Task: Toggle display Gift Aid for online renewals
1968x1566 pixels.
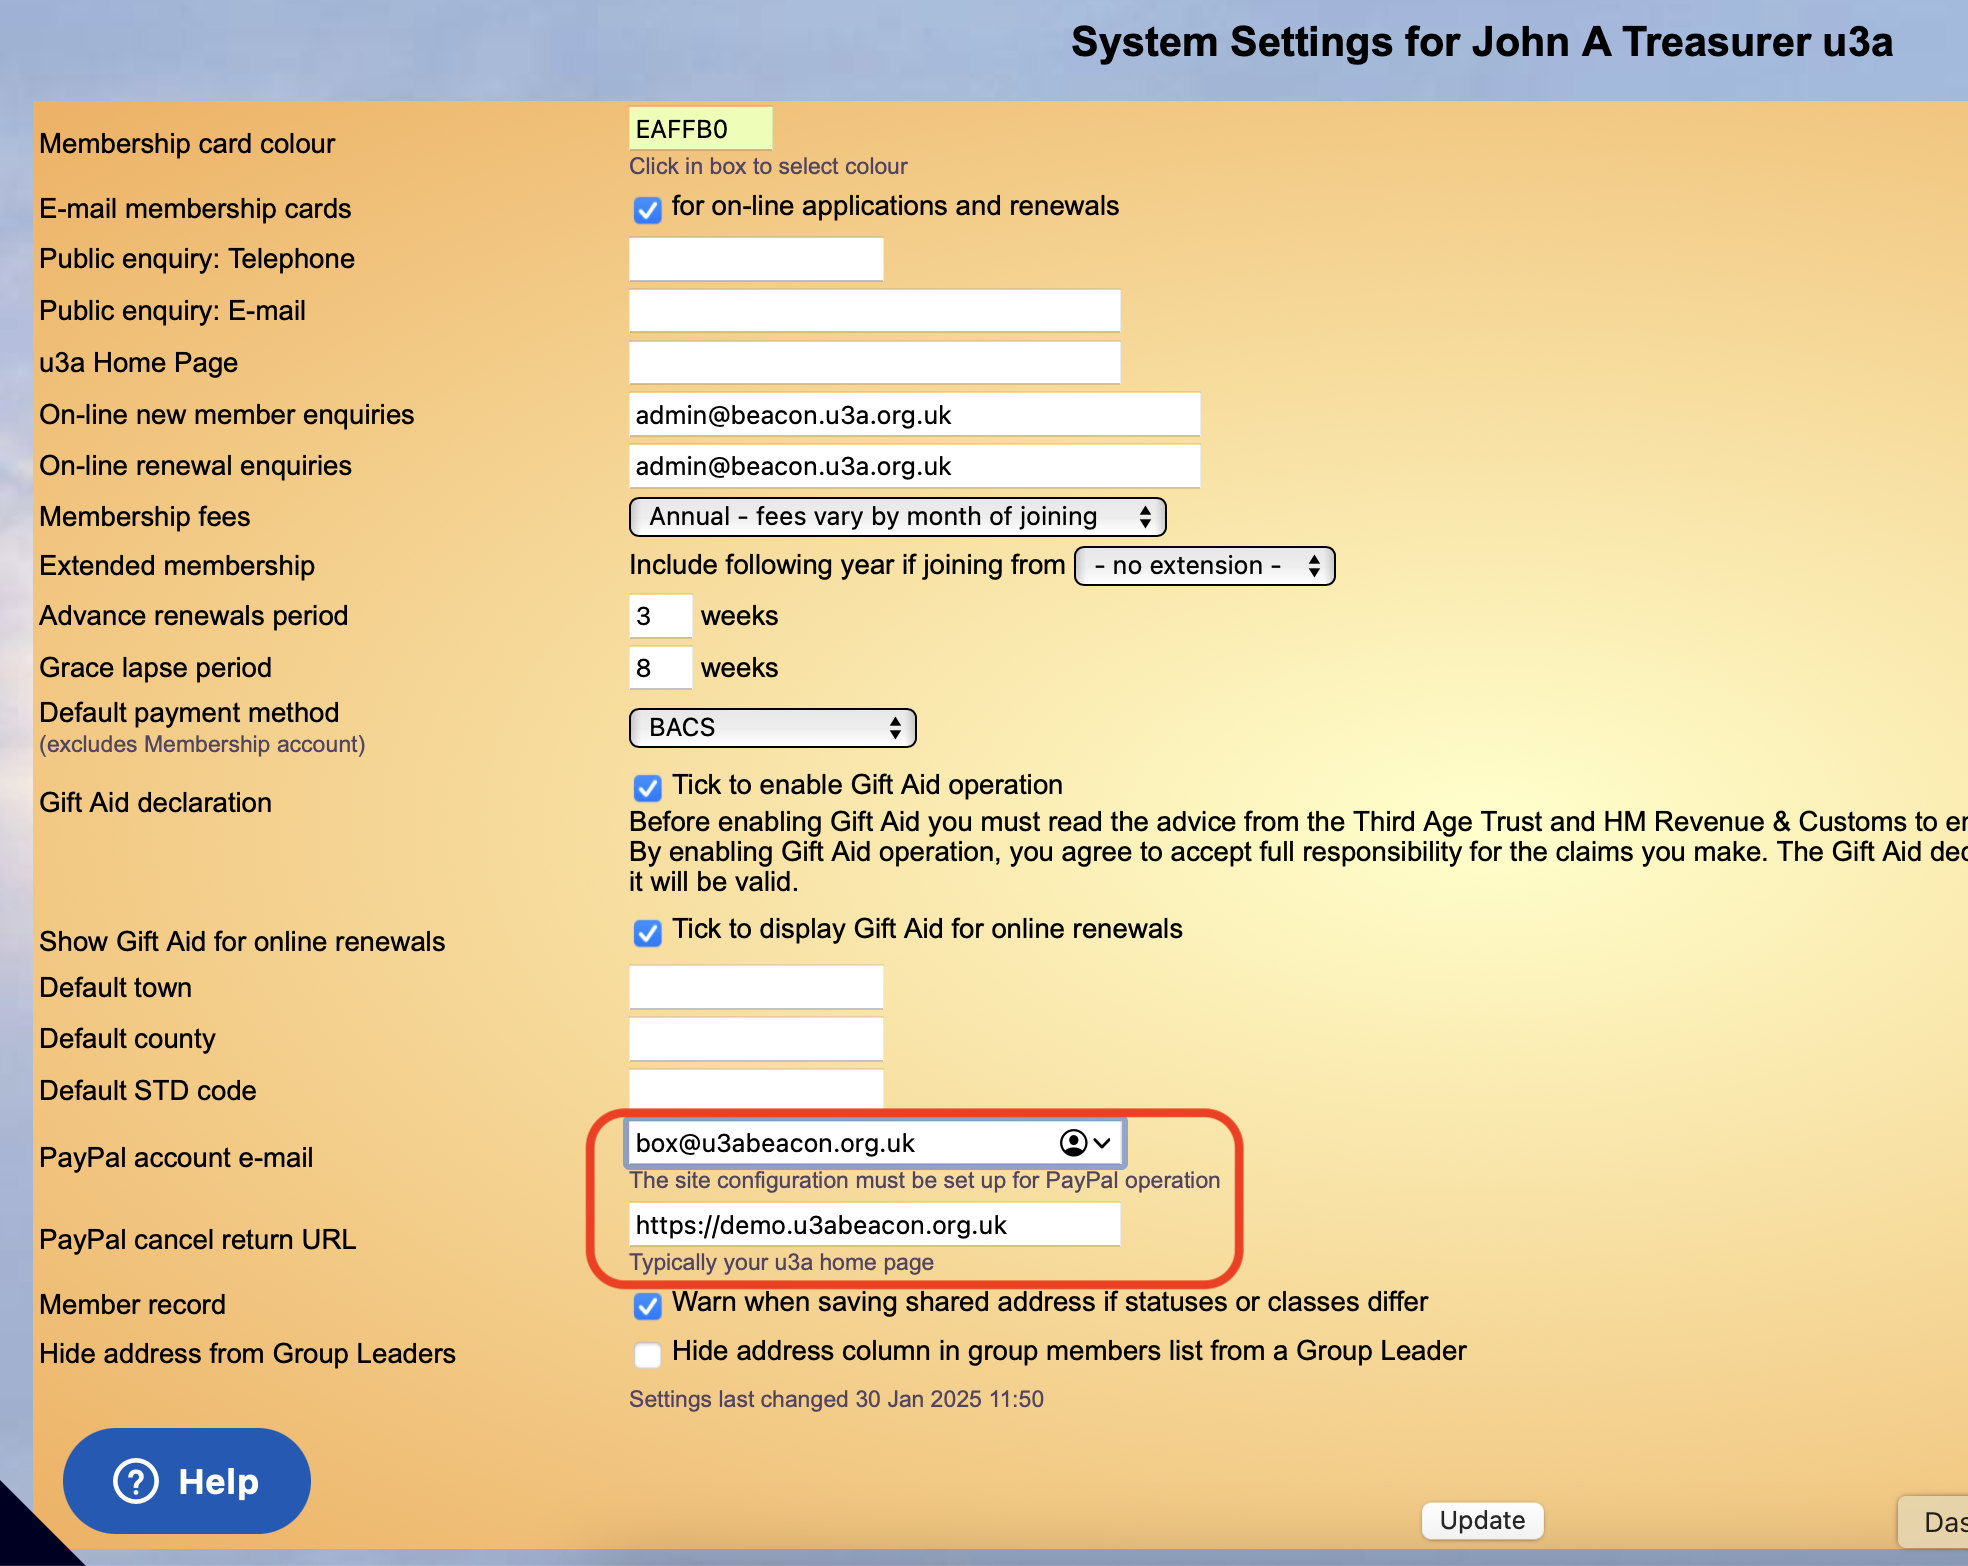Action: 647,933
